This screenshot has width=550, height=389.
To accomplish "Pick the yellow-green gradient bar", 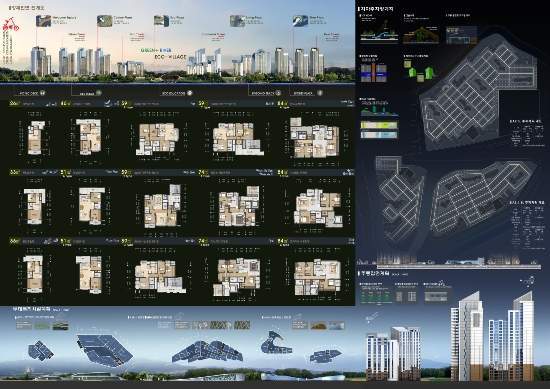I will point(379,125).
